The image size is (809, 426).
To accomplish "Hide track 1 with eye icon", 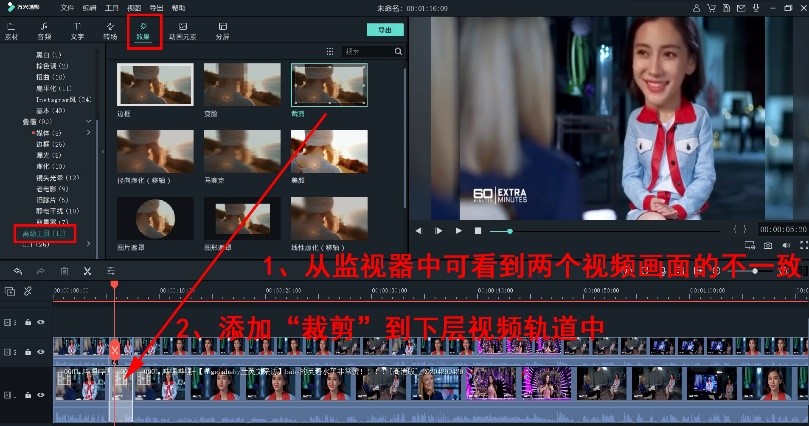I will 41,395.
